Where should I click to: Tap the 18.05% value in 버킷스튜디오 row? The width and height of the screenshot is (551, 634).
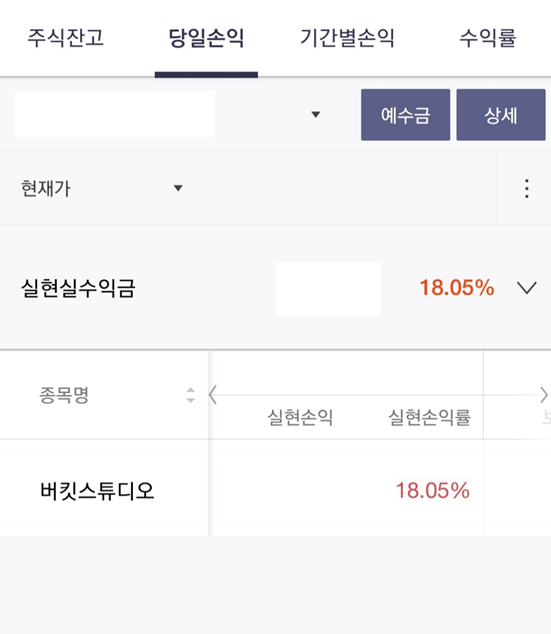tap(433, 490)
